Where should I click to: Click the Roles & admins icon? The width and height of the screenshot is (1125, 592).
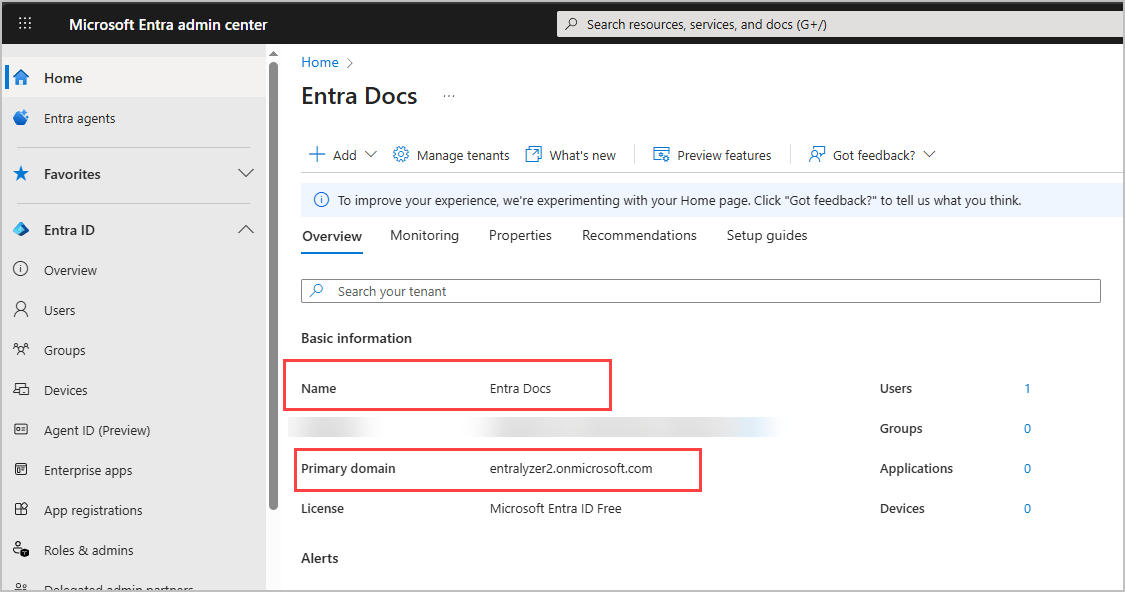point(21,550)
